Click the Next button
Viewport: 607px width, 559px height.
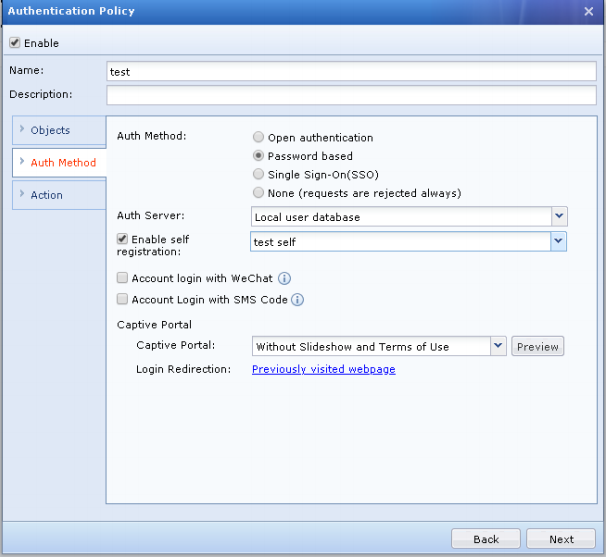pos(561,539)
